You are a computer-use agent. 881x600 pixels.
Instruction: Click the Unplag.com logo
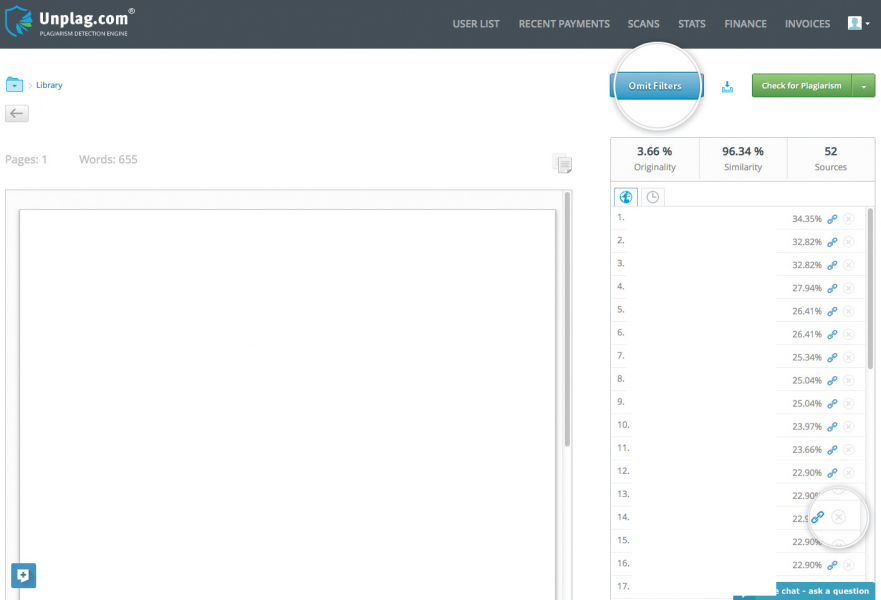point(70,23)
